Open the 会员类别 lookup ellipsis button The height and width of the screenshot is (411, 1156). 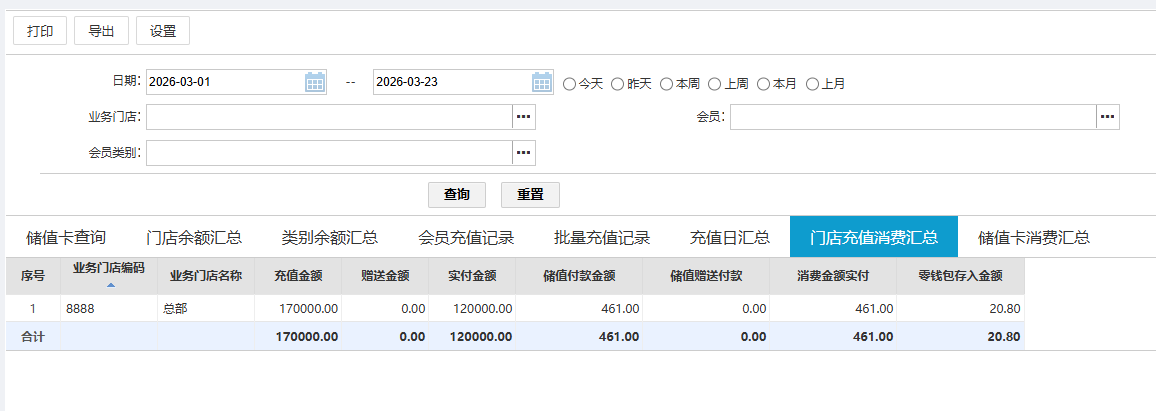click(x=523, y=152)
